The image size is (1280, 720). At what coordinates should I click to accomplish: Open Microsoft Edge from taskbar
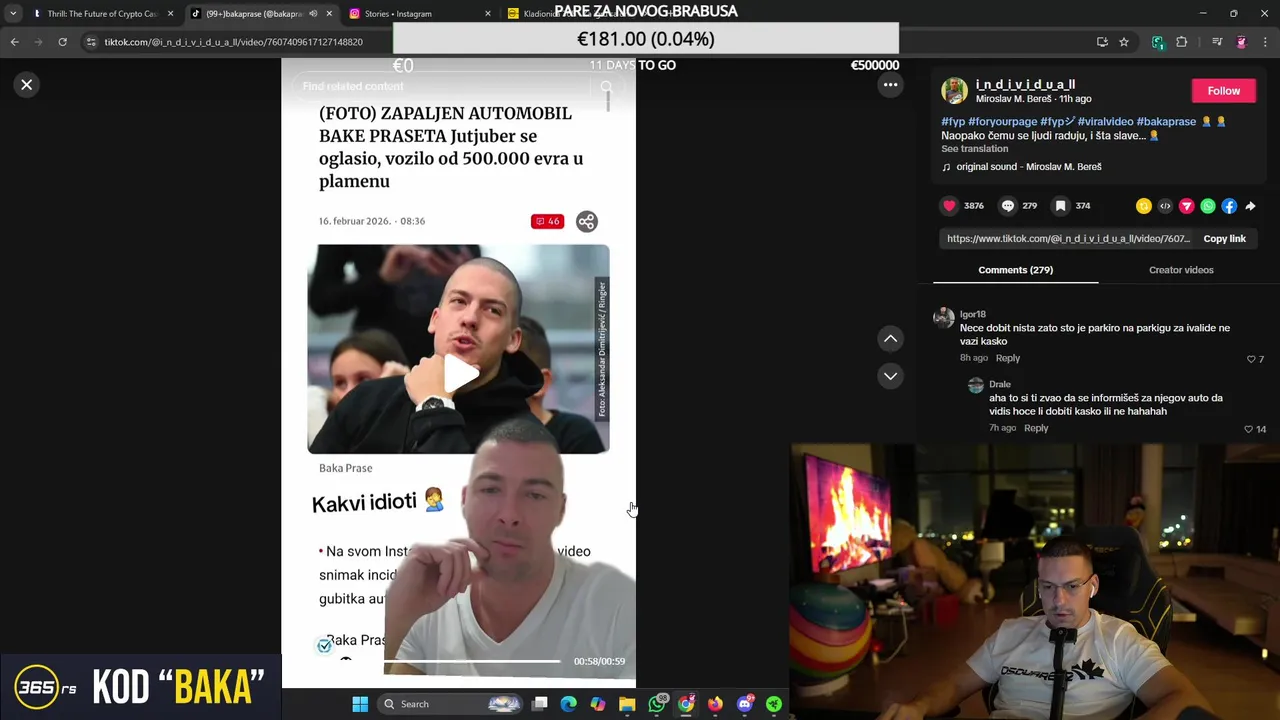pos(569,704)
